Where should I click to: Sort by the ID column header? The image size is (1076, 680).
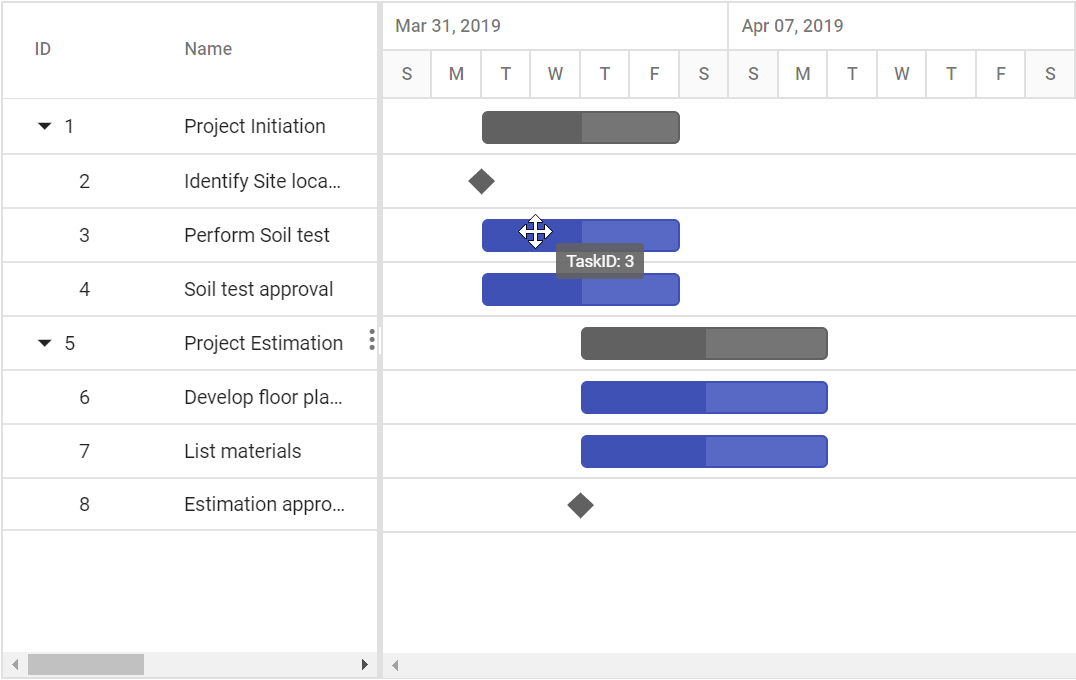[x=43, y=49]
